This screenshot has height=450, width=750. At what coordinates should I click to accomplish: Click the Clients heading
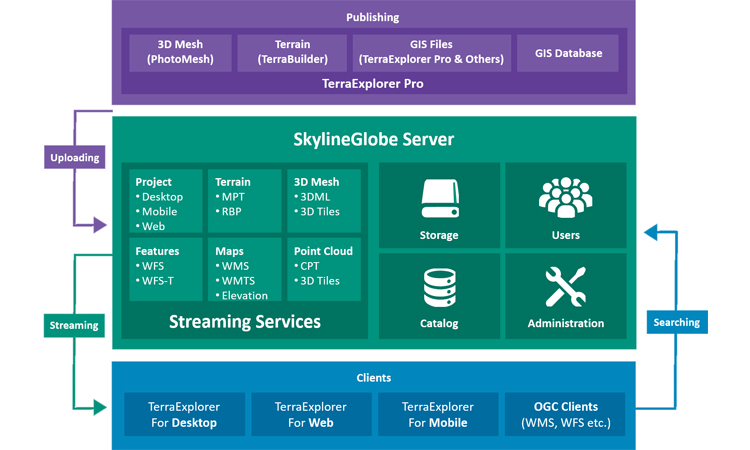coord(374,378)
